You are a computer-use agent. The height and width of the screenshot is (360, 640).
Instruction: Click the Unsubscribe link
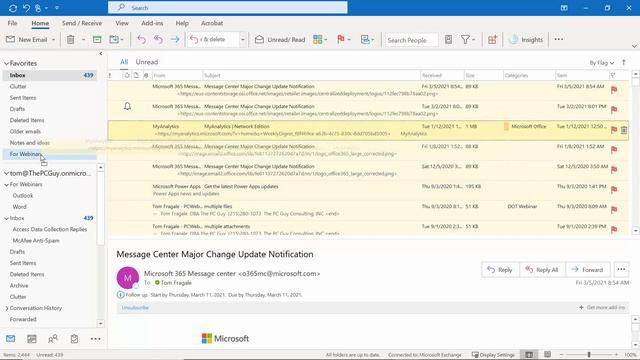[135, 307]
